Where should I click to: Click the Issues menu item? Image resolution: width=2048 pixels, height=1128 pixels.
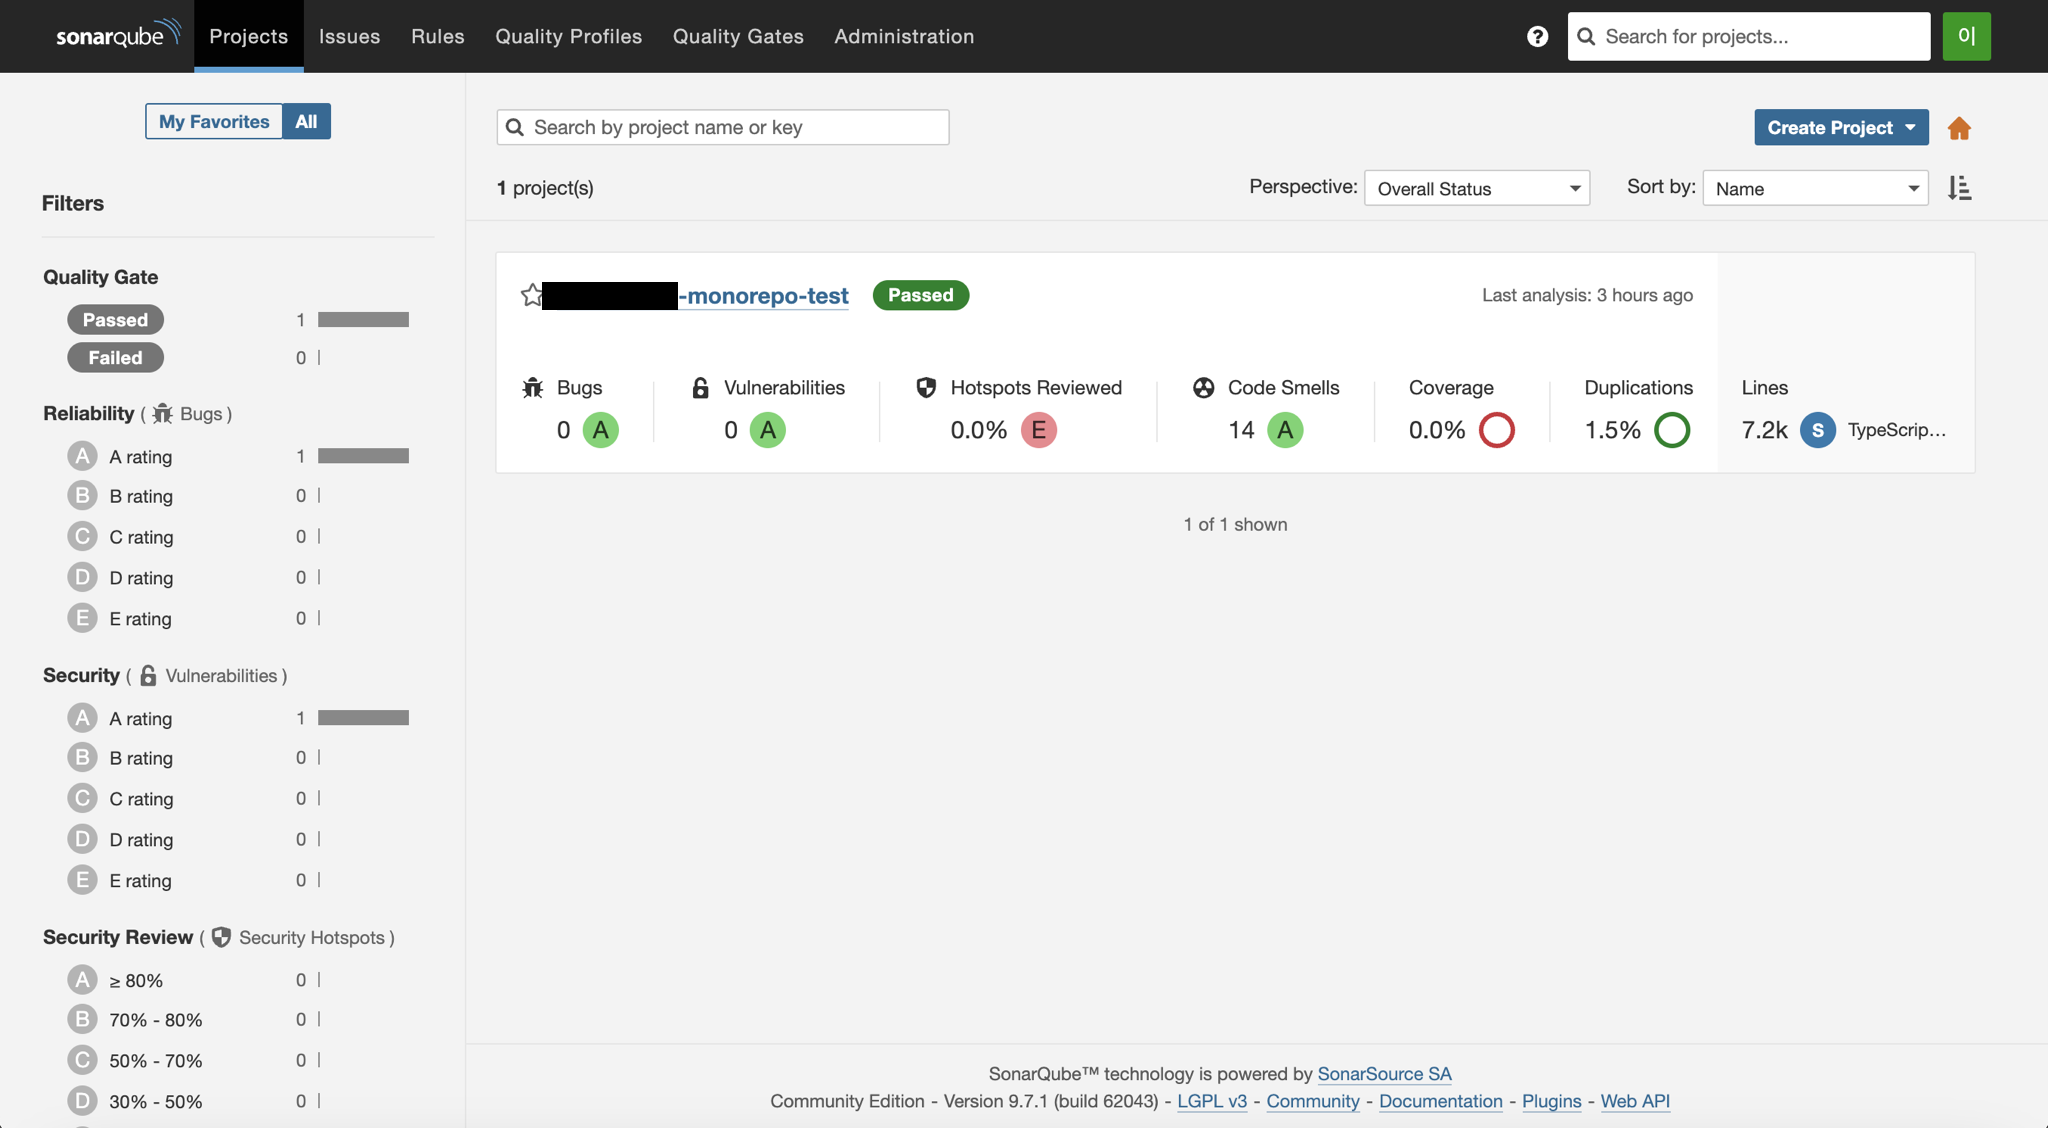pyautogui.click(x=350, y=36)
